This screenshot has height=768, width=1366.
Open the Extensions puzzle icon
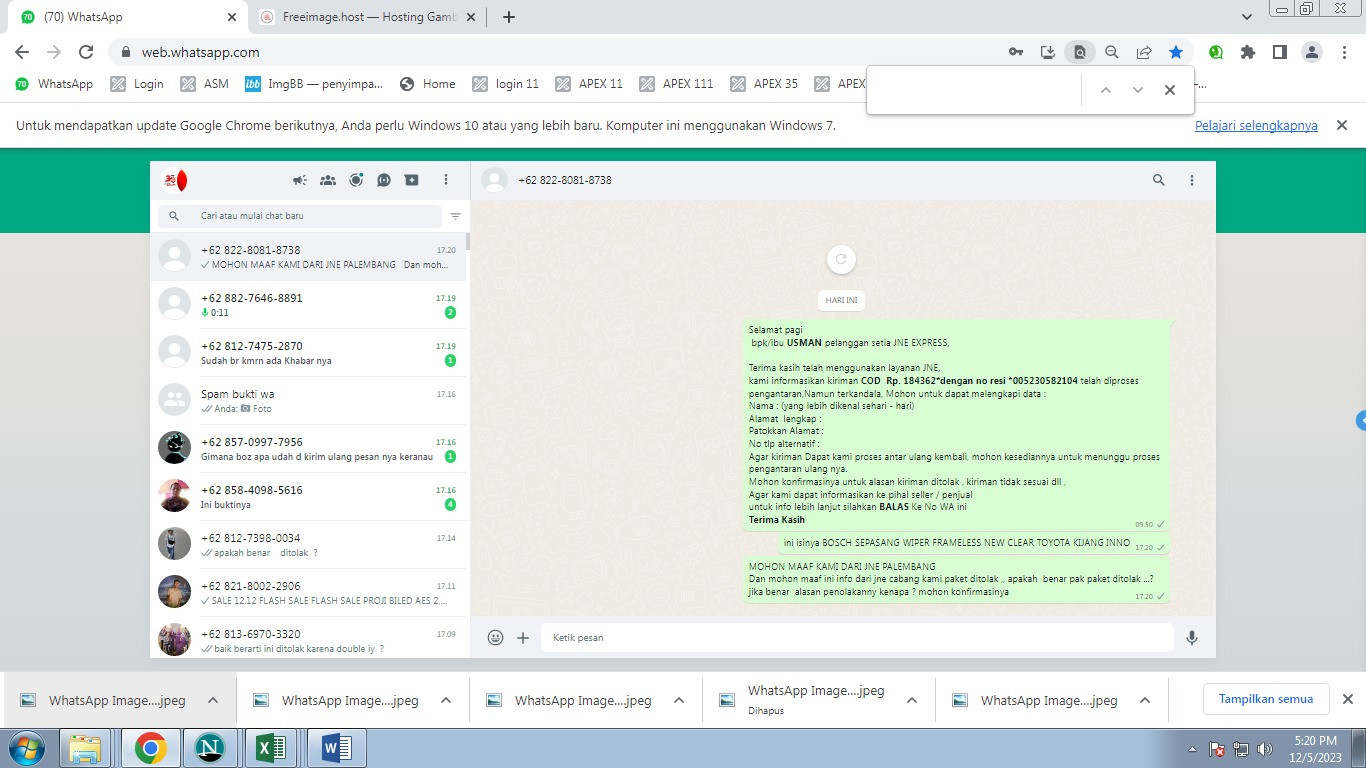click(x=1248, y=52)
